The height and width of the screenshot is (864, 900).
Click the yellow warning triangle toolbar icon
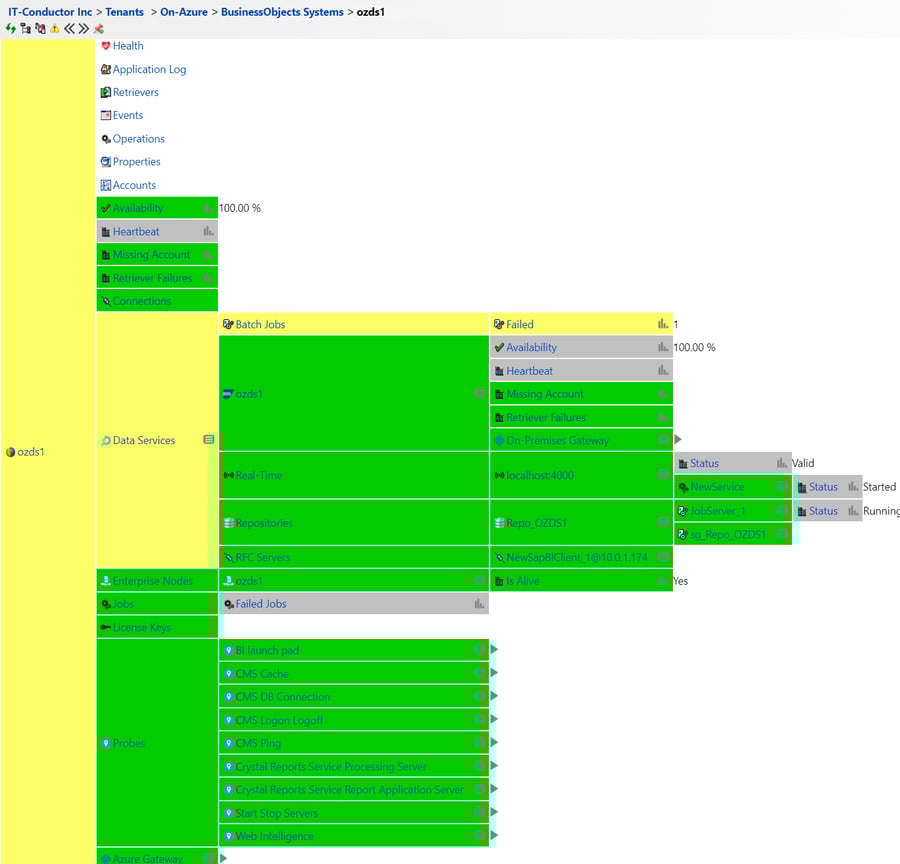point(55,28)
